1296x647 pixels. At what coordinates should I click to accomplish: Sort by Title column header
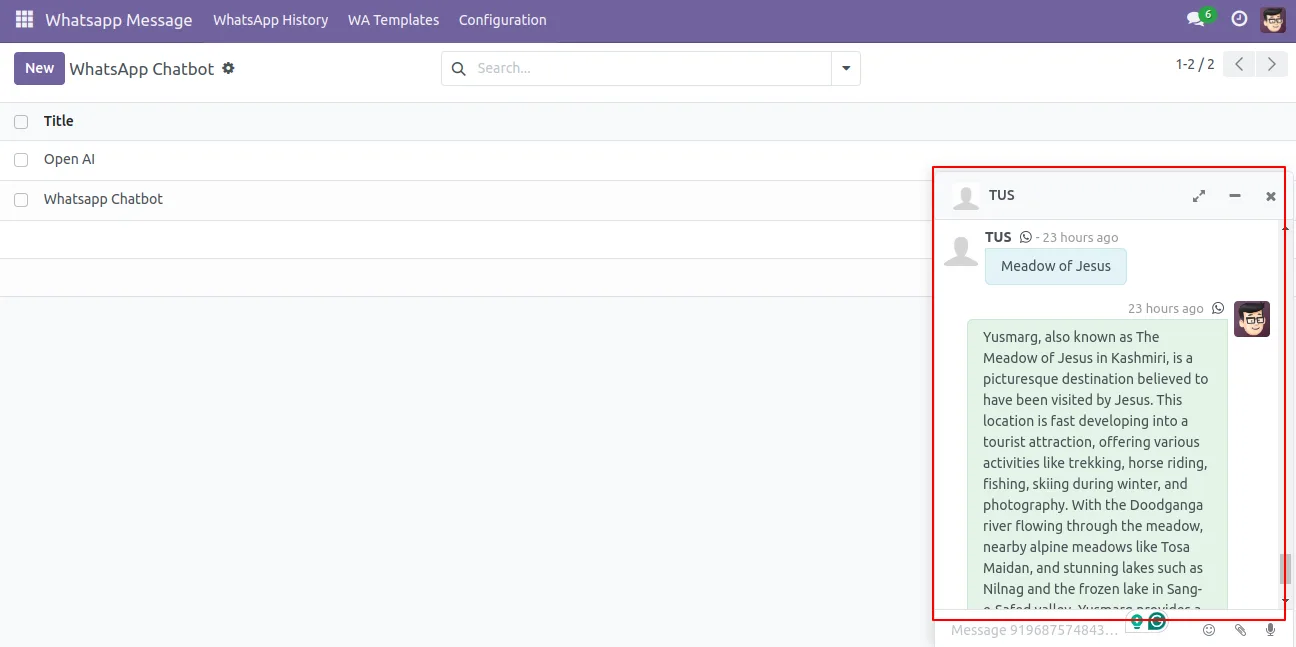pos(59,121)
